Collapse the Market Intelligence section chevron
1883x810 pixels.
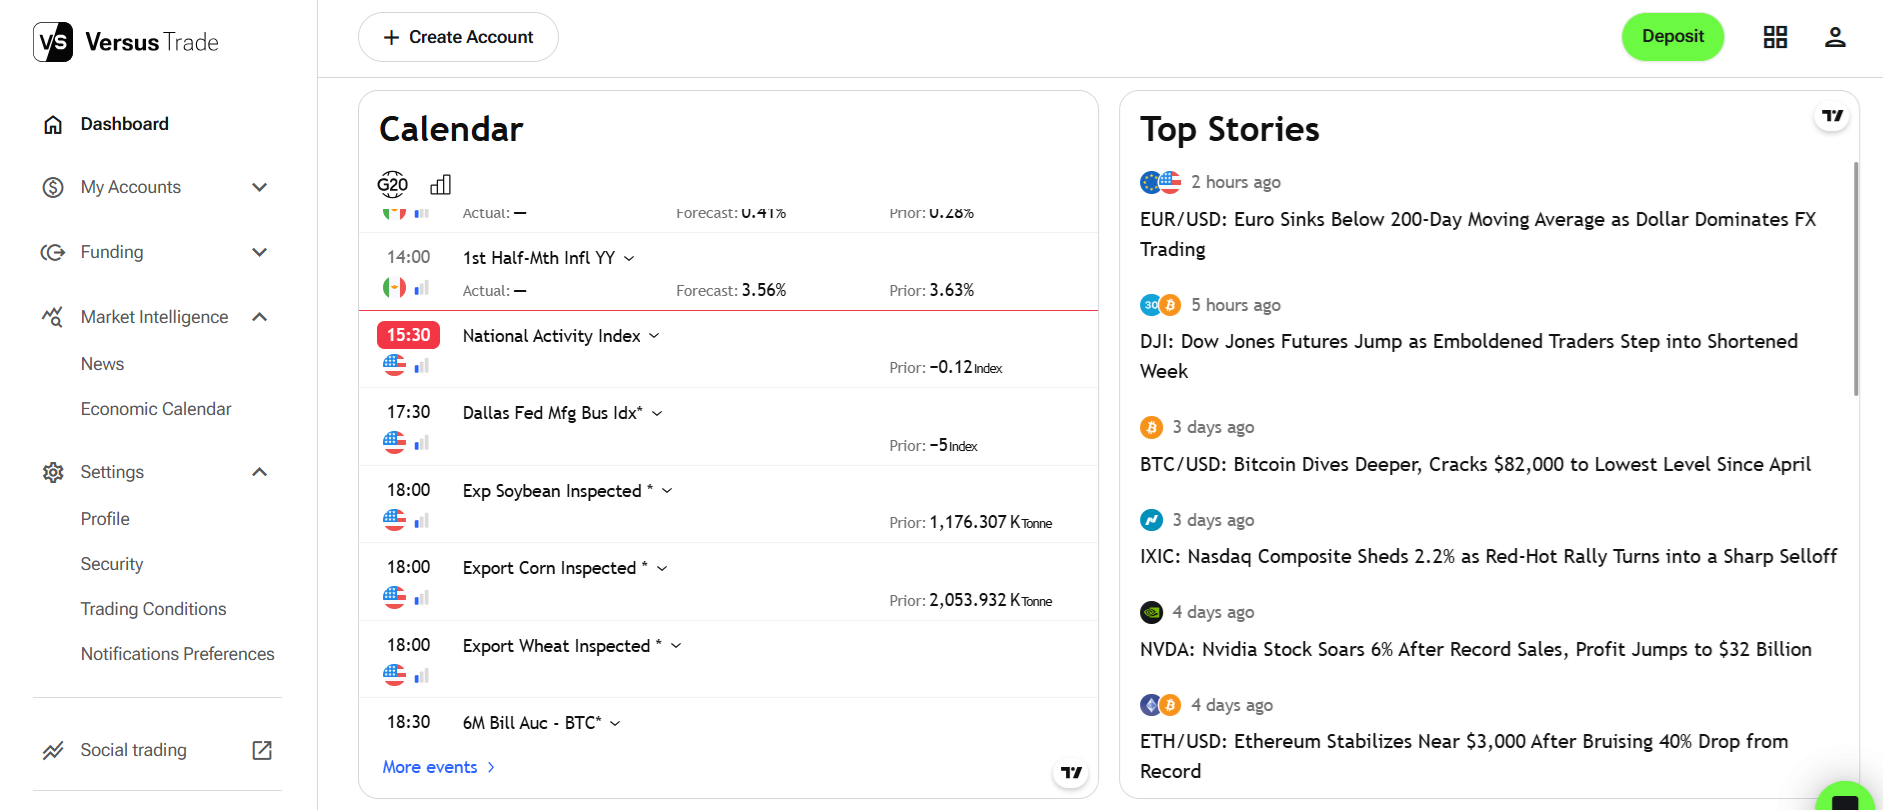260,317
